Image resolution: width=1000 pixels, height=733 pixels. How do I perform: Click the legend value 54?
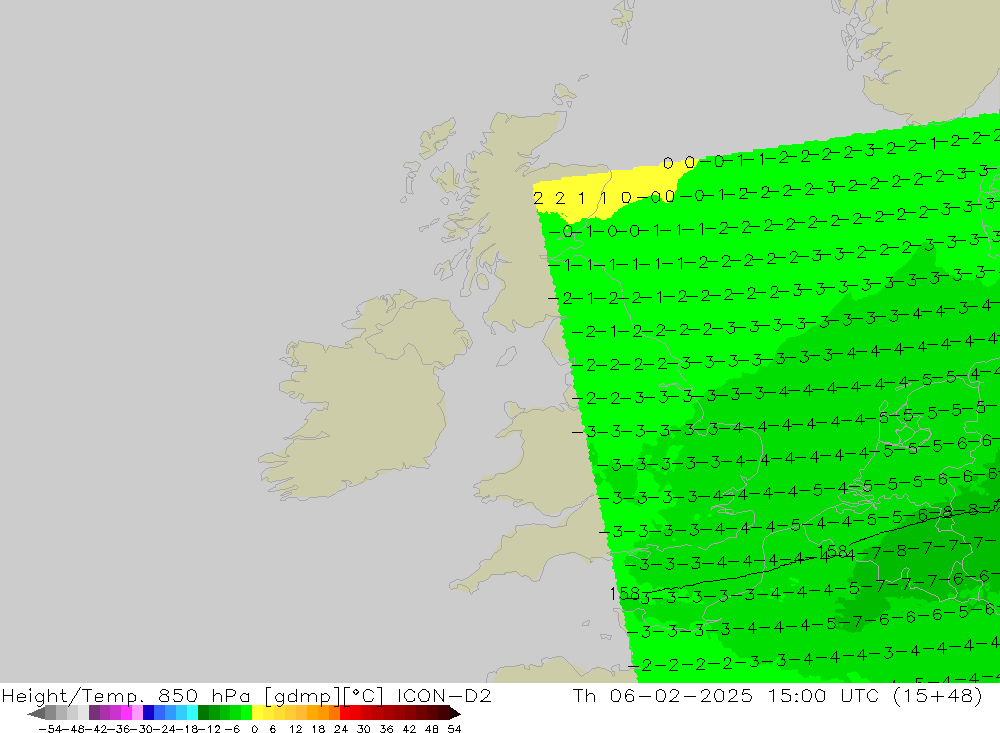click(454, 729)
